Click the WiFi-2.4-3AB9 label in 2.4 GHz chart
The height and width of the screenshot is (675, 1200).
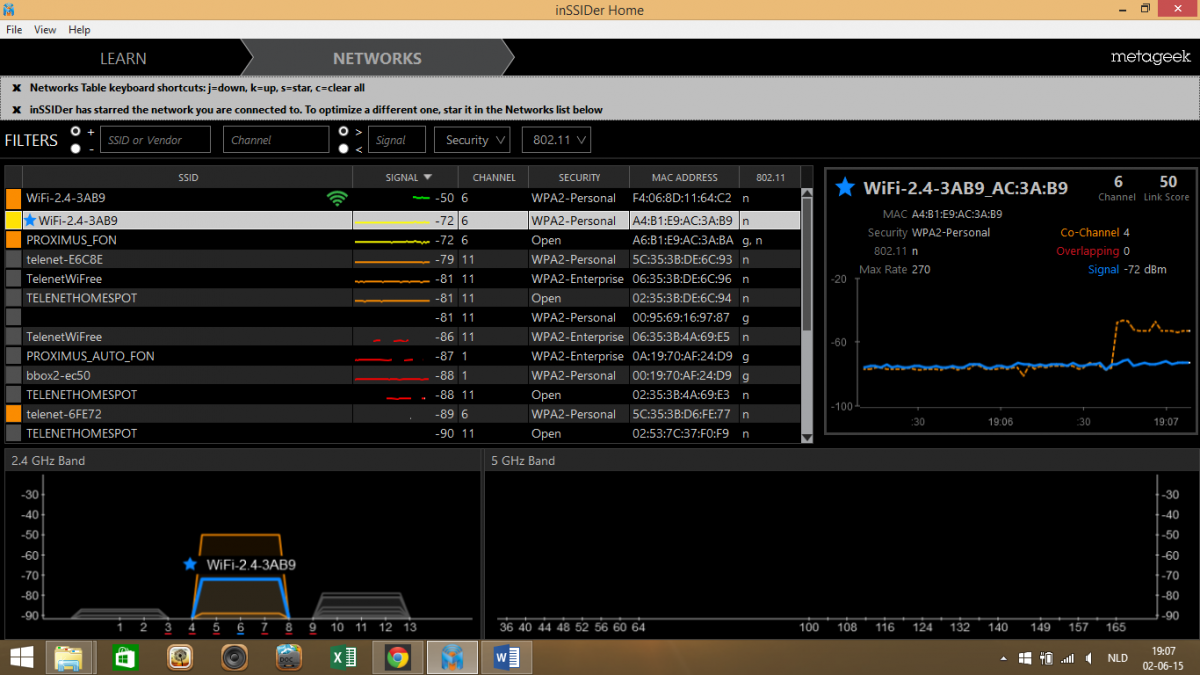tap(250, 564)
